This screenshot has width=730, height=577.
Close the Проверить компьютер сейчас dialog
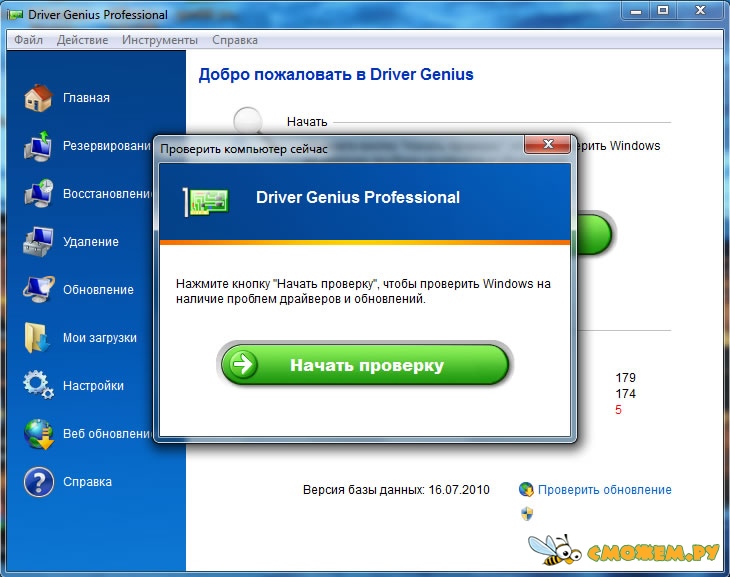tap(547, 144)
